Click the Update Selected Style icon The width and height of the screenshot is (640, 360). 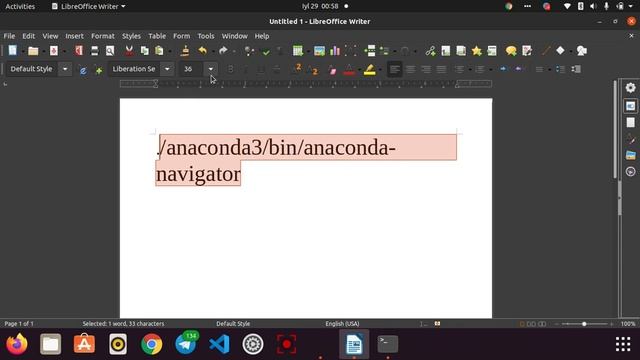tap(83, 70)
